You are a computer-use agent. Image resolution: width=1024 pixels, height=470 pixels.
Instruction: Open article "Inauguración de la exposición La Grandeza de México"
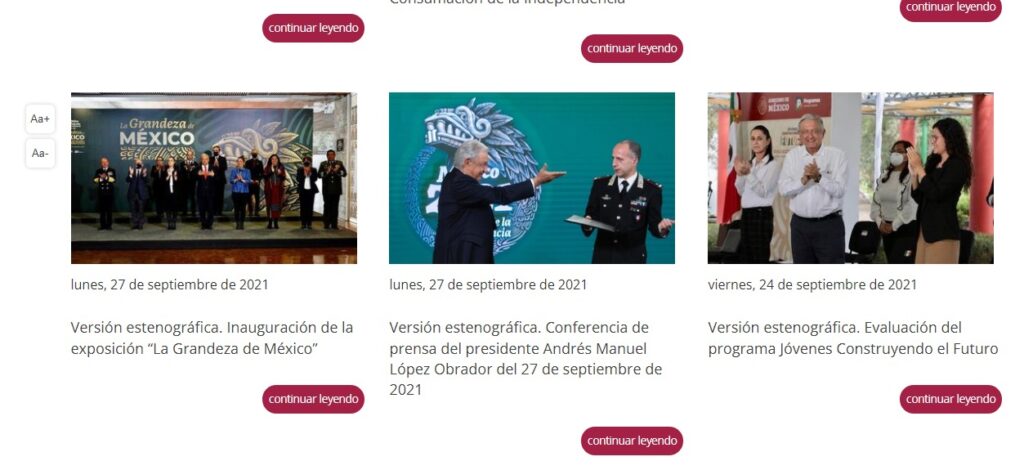tap(212, 337)
